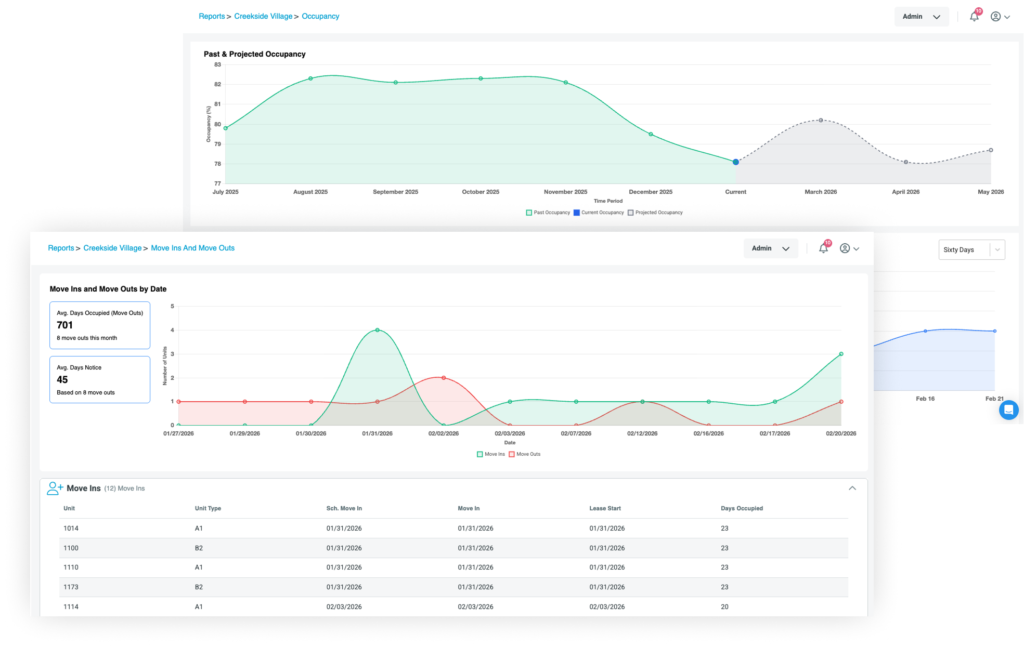Toggle Projected Occupancy legend series

(x=656, y=212)
